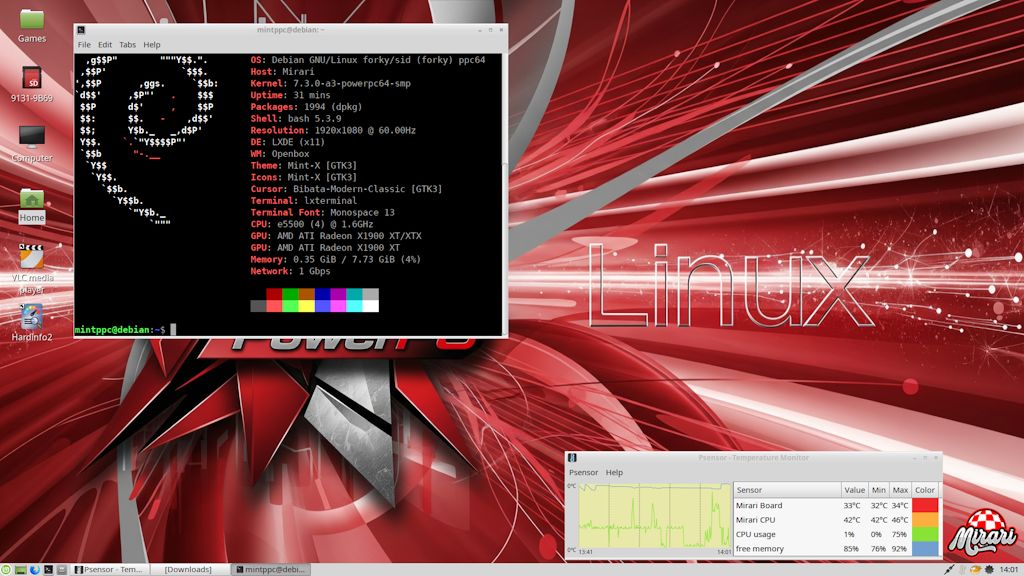Switch to Psensor taskbar window button
1024x576 pixels.
[109, 569]
